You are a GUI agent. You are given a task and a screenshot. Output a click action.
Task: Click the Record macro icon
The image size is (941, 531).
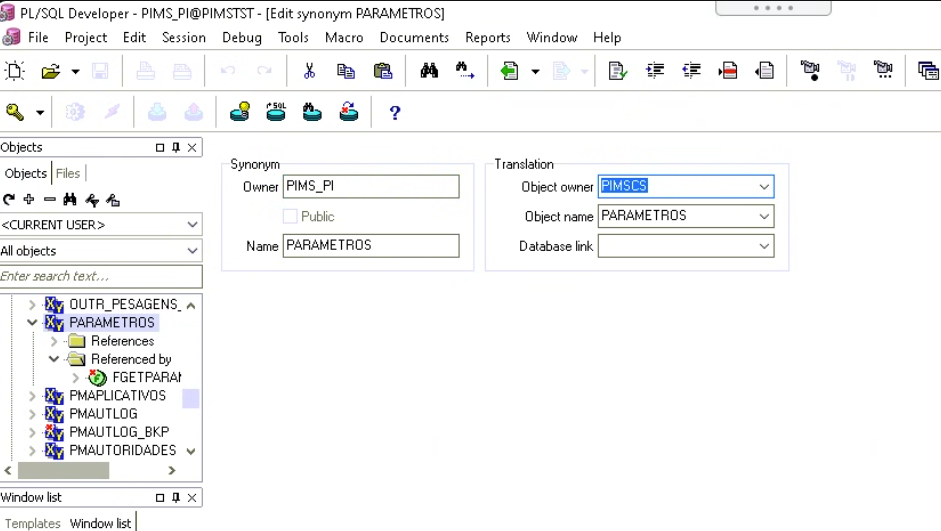810,71
